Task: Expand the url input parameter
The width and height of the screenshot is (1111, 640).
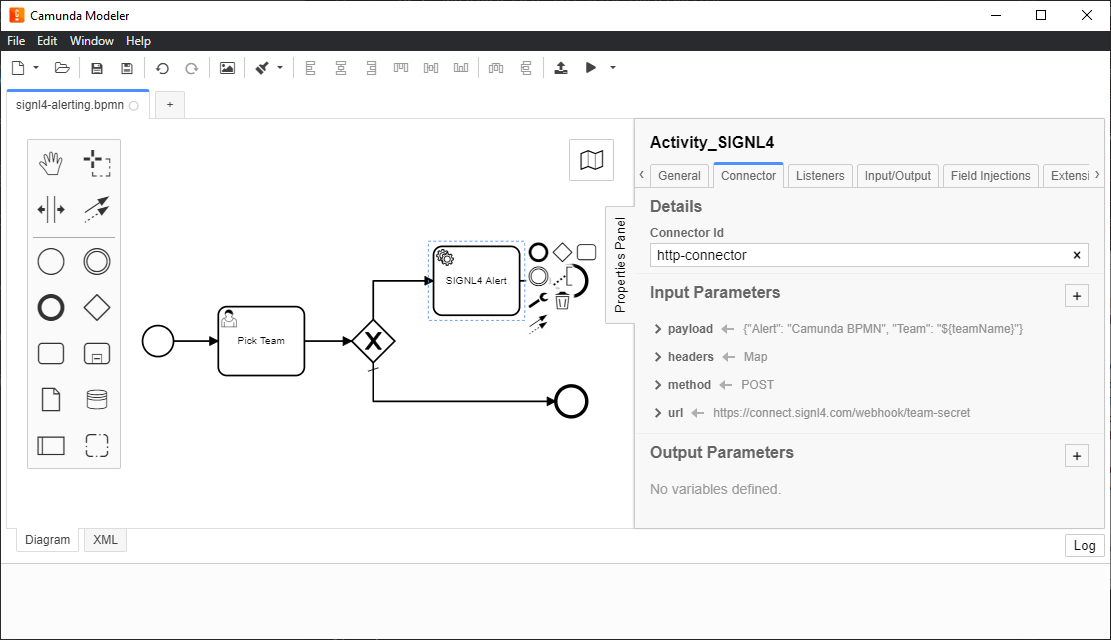Action: pos(658,413)
